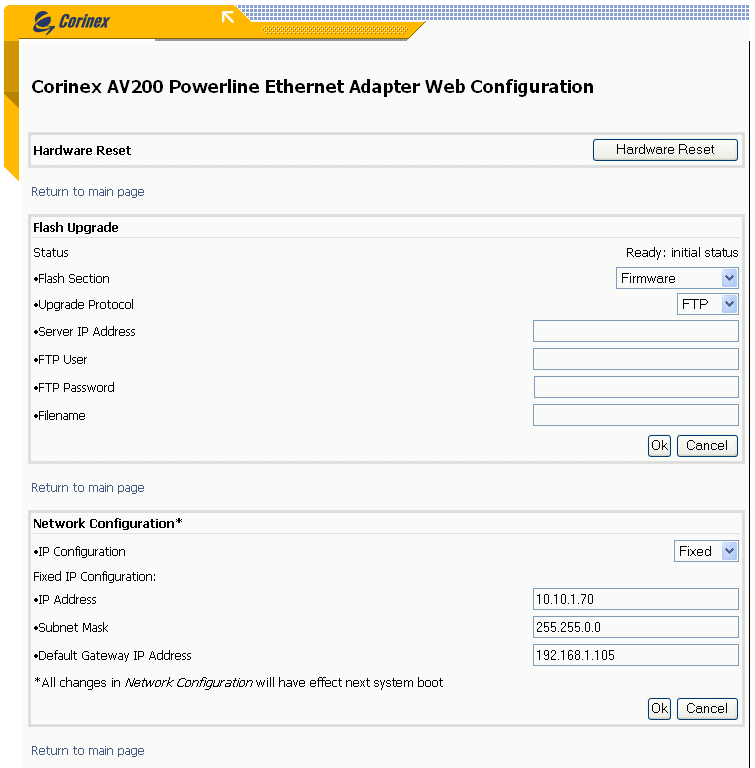Viewport: 755px width, 768px height.
Task: Click the white arrow icon in header
Action: pyautogui.click(x=228, y=17)
